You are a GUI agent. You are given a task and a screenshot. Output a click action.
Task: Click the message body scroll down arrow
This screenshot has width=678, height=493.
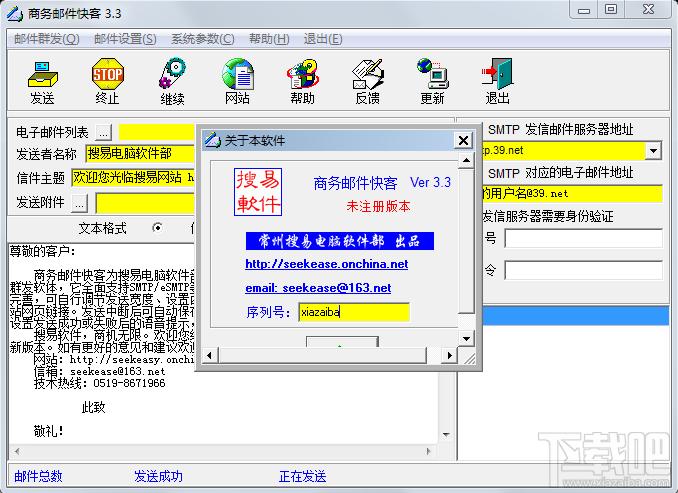446,435
